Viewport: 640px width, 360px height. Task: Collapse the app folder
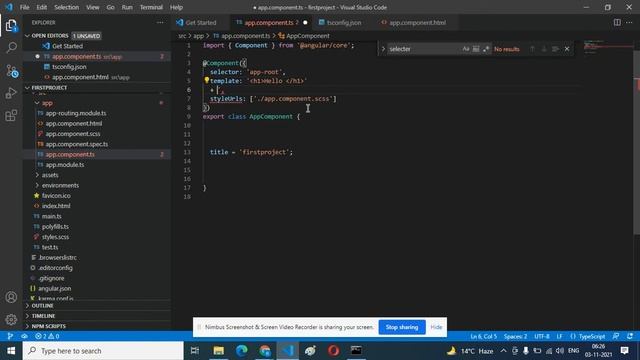point(37,103)
